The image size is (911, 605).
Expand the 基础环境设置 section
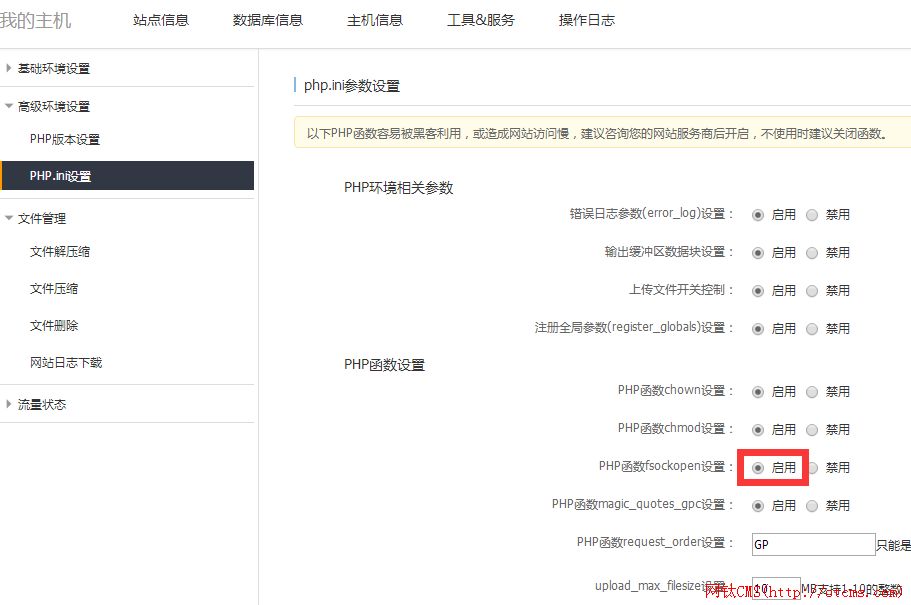tap(52, 68)
